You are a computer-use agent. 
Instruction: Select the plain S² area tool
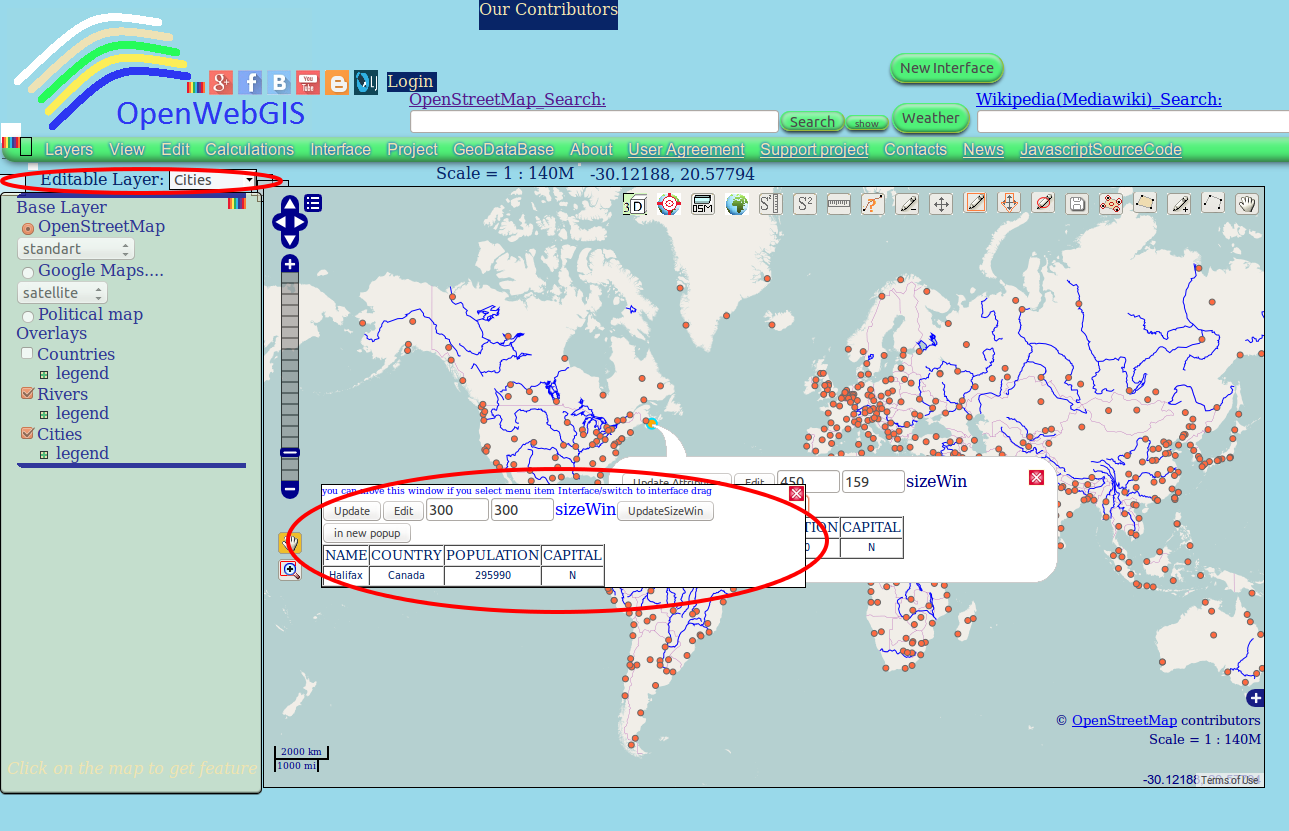[x=805, y=204]
